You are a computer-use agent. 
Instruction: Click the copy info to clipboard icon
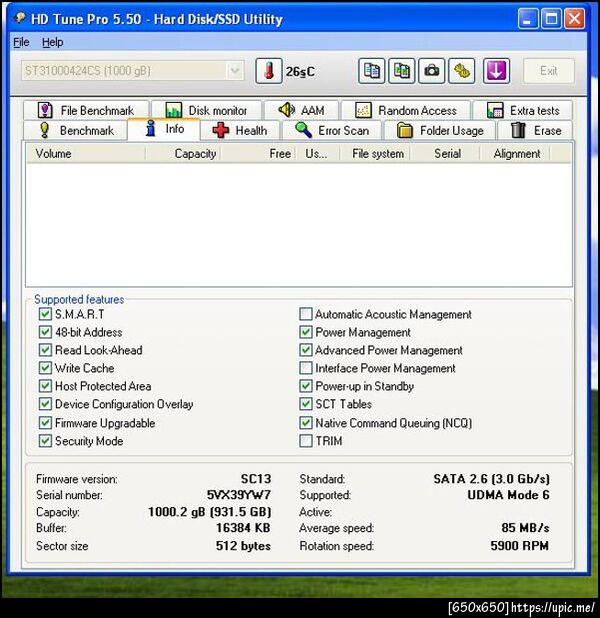pyautogui.click(x=371, y=71)
